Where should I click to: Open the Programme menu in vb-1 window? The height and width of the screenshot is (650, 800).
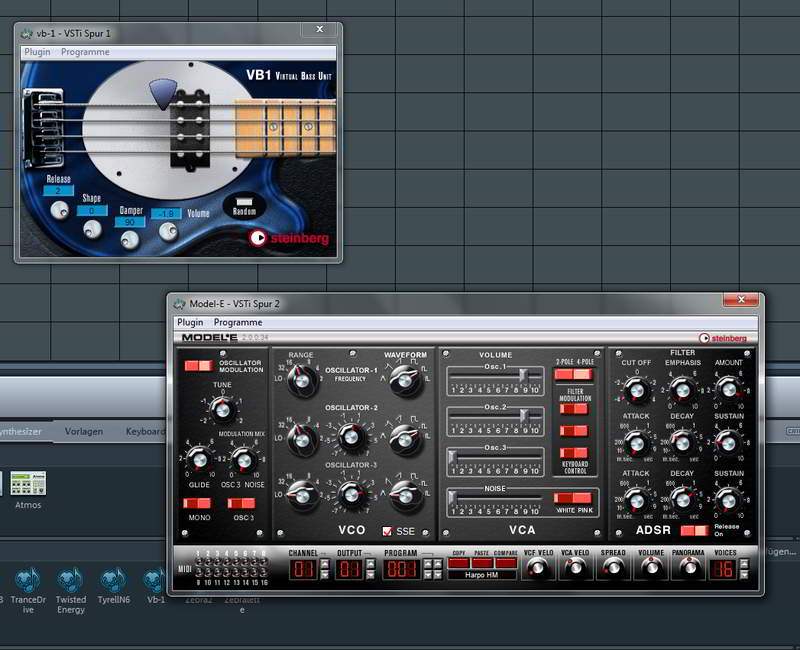pos(85,52)
